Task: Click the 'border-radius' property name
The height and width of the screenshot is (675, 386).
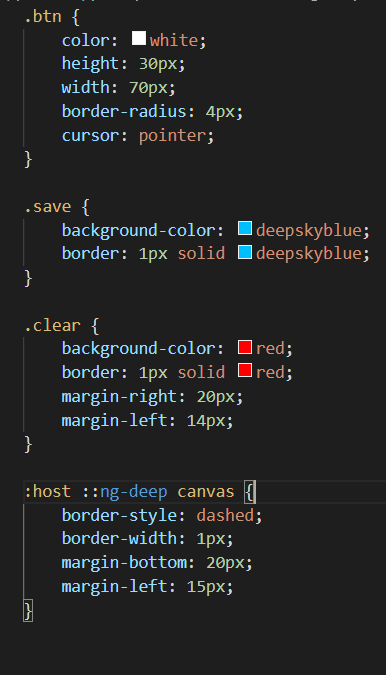Action: [x=124, y=111]
